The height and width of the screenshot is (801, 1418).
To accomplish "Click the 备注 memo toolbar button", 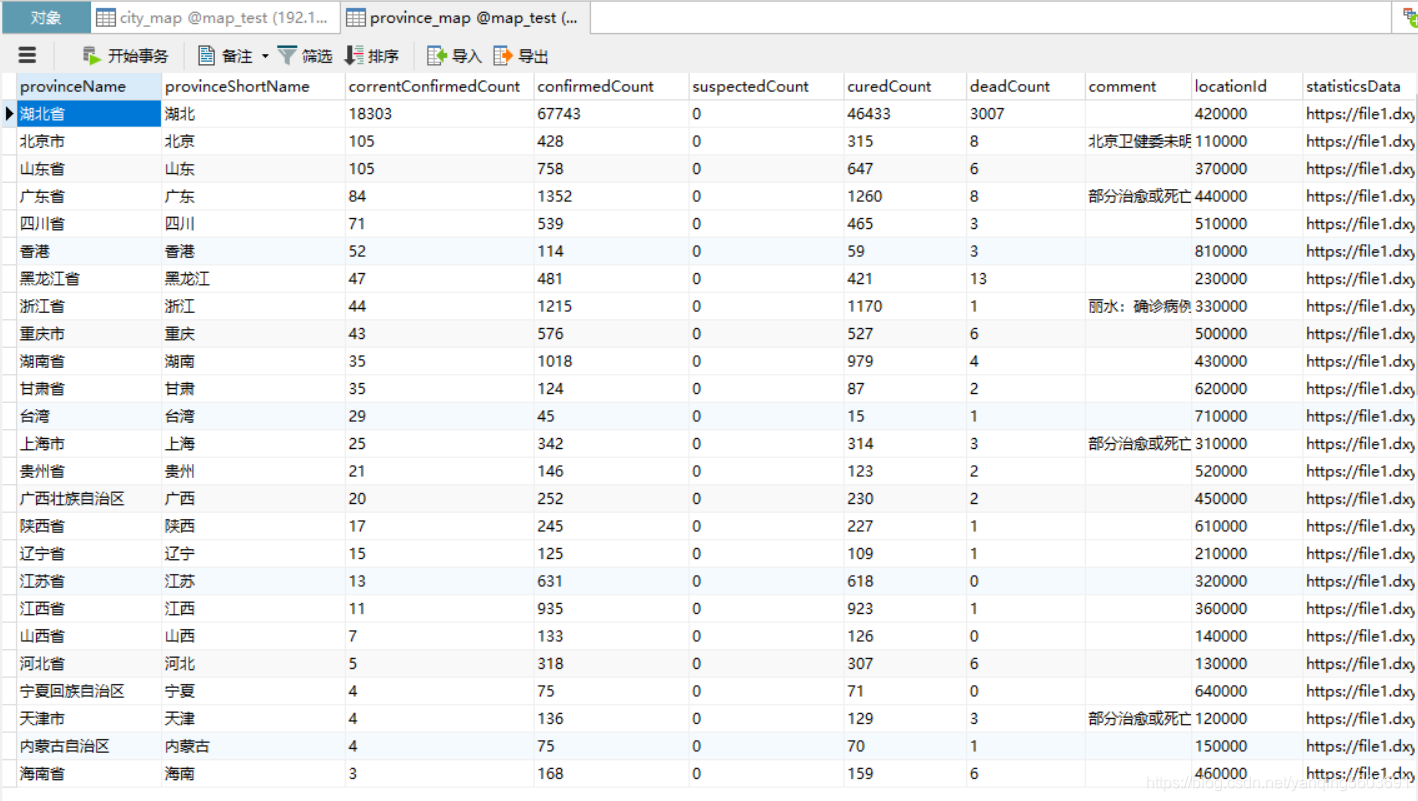I will coord(225,56).
